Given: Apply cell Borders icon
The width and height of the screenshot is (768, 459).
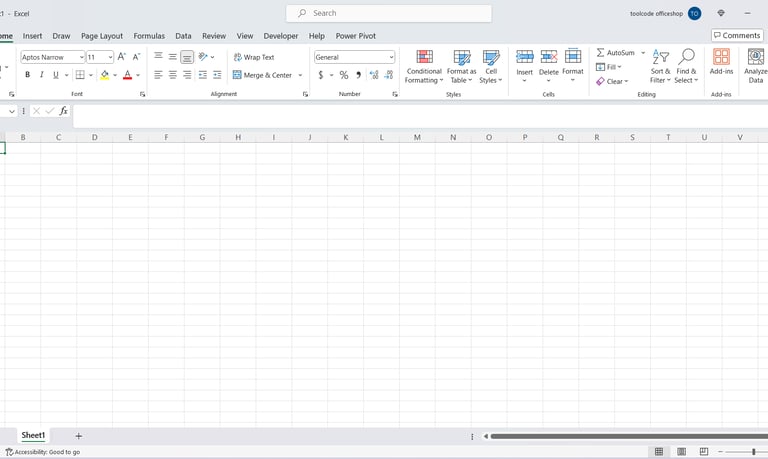Looking at the screenshot, I should coord(80,75).
